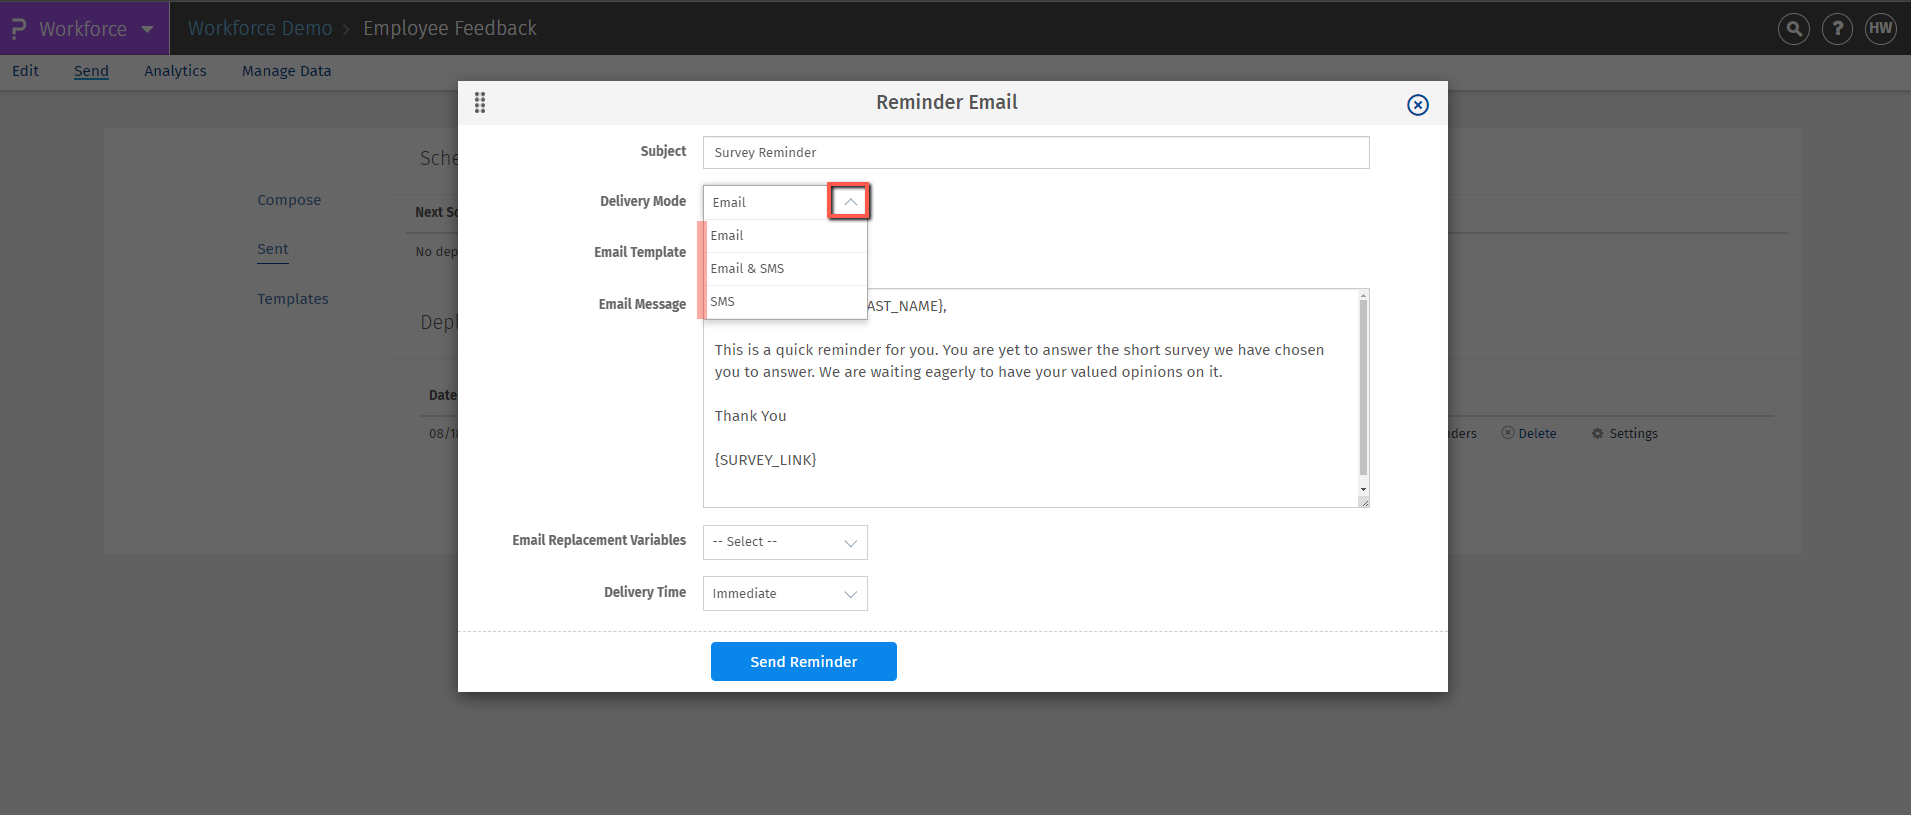The height and width of the screenshot is (815, 1911).
Task: Open the help question mark icon
Action: point(1837,29)
